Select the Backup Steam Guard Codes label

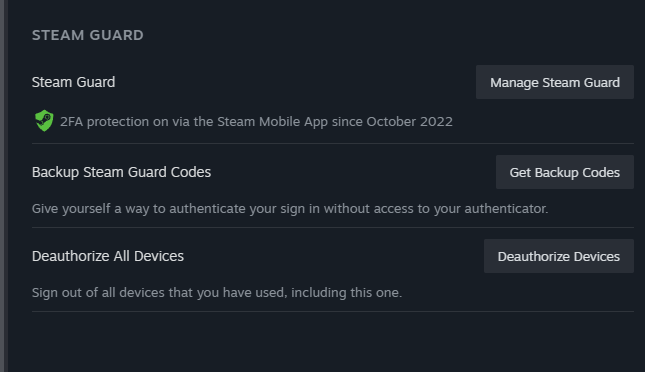coord(121,172)
